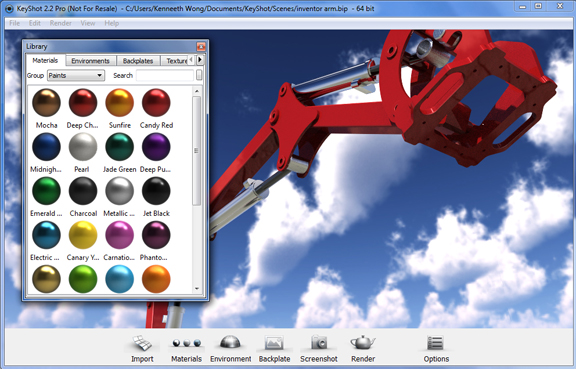Screen dimensions: 576x369
Task: Click the Render label in toolbar
Action: click(x=363, y=359)
